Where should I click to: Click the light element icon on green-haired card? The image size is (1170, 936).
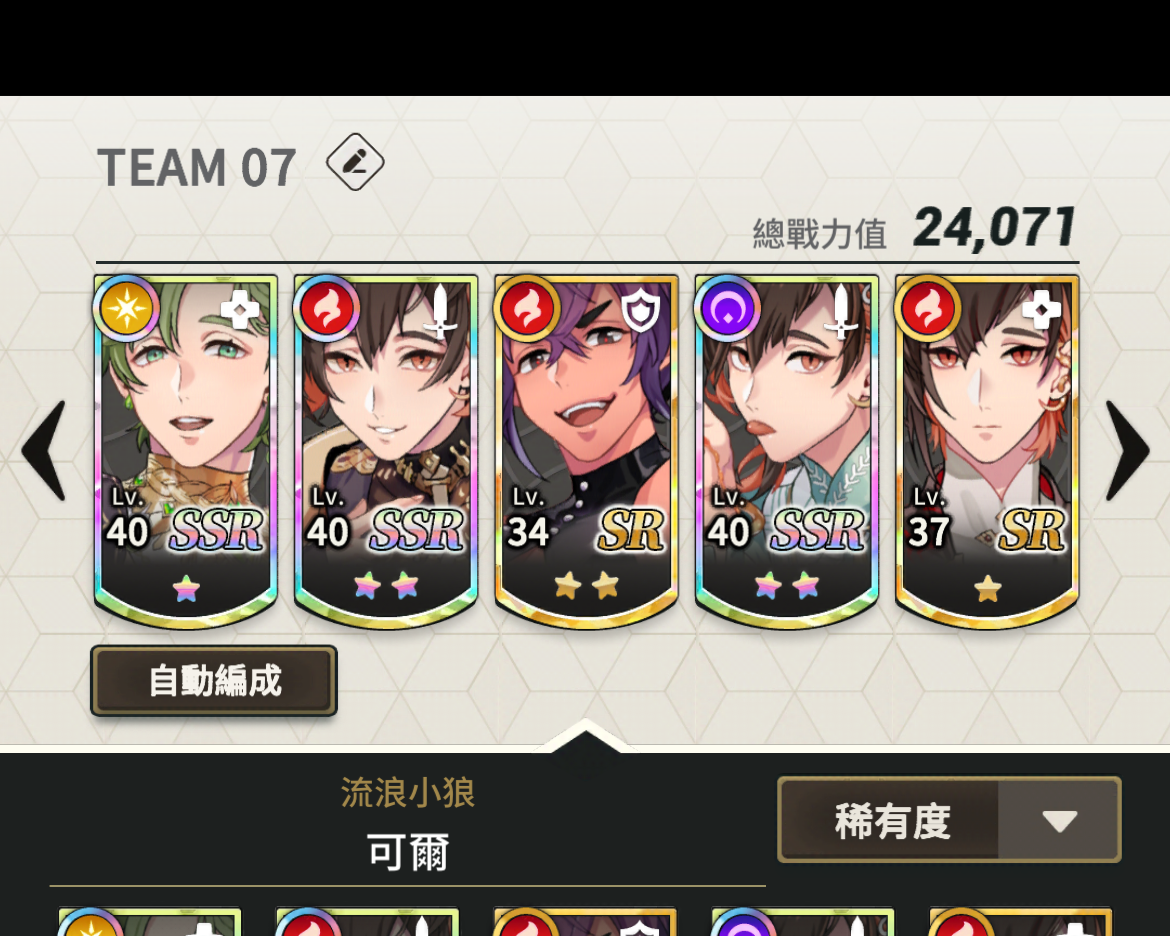pyautogui.click(x=126, y=308)
